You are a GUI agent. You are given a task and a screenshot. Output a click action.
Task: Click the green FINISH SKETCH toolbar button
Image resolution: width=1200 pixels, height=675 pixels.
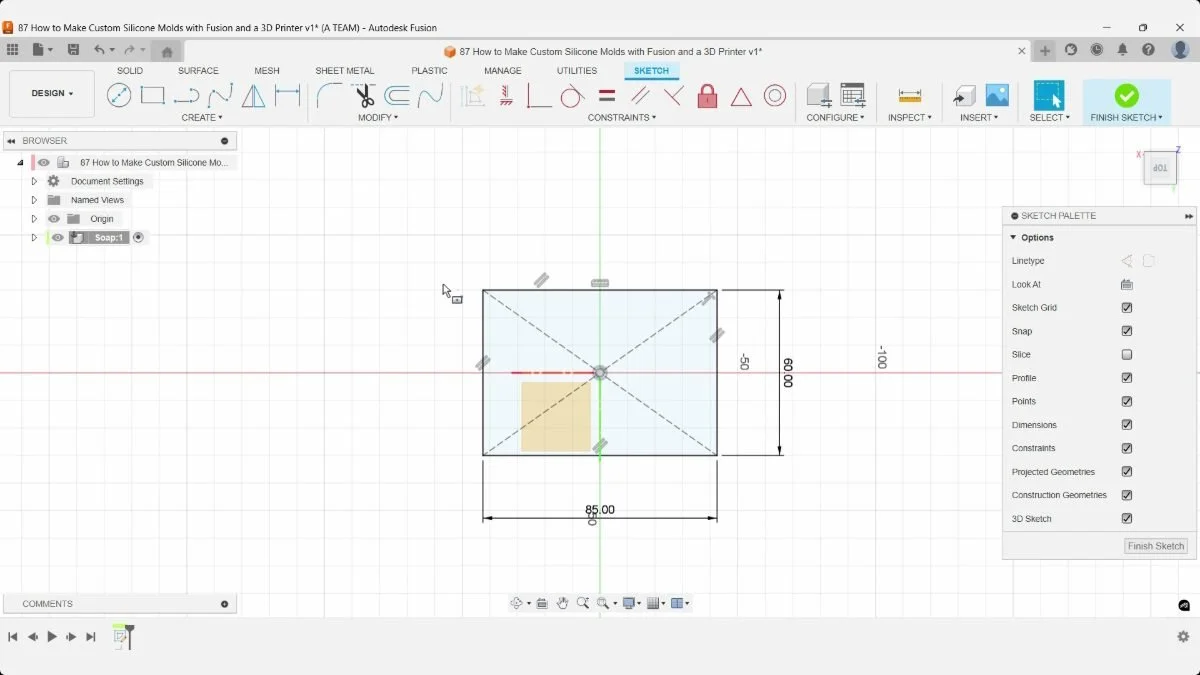1127,101
